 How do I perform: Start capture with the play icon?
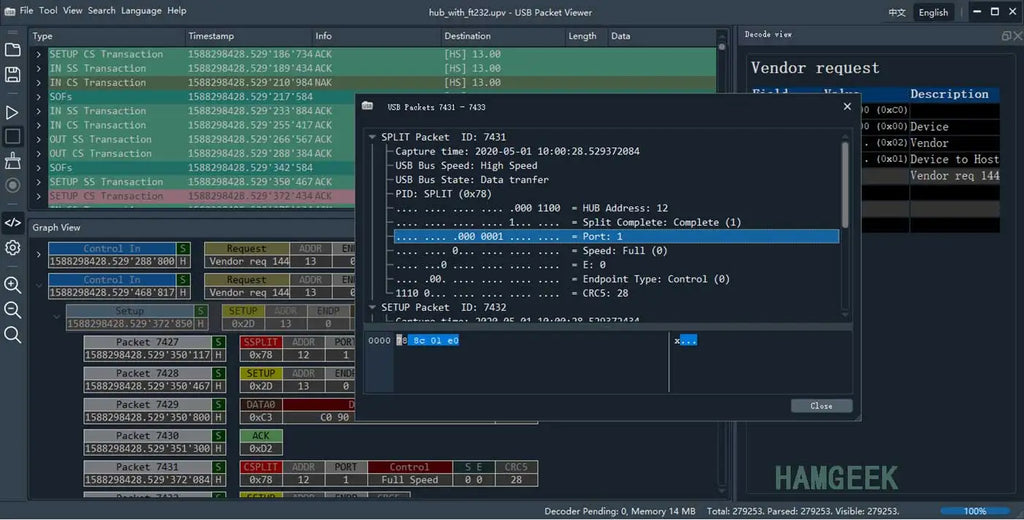(x=12, y=112)
